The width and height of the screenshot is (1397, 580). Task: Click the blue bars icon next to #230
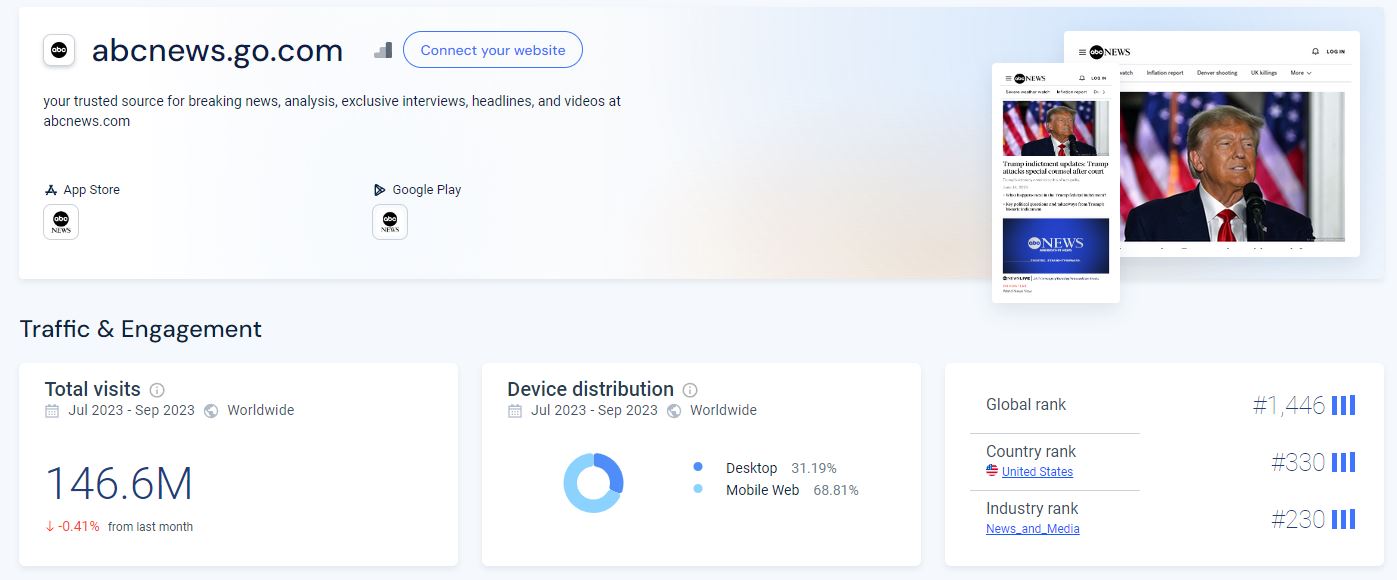(1343, 519)
